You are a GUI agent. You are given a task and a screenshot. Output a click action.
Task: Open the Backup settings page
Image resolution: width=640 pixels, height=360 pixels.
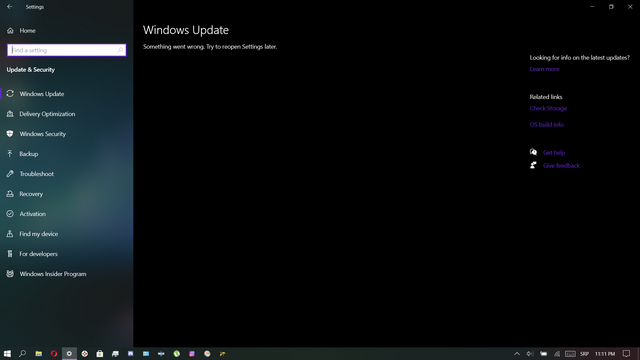click(67, 154)
